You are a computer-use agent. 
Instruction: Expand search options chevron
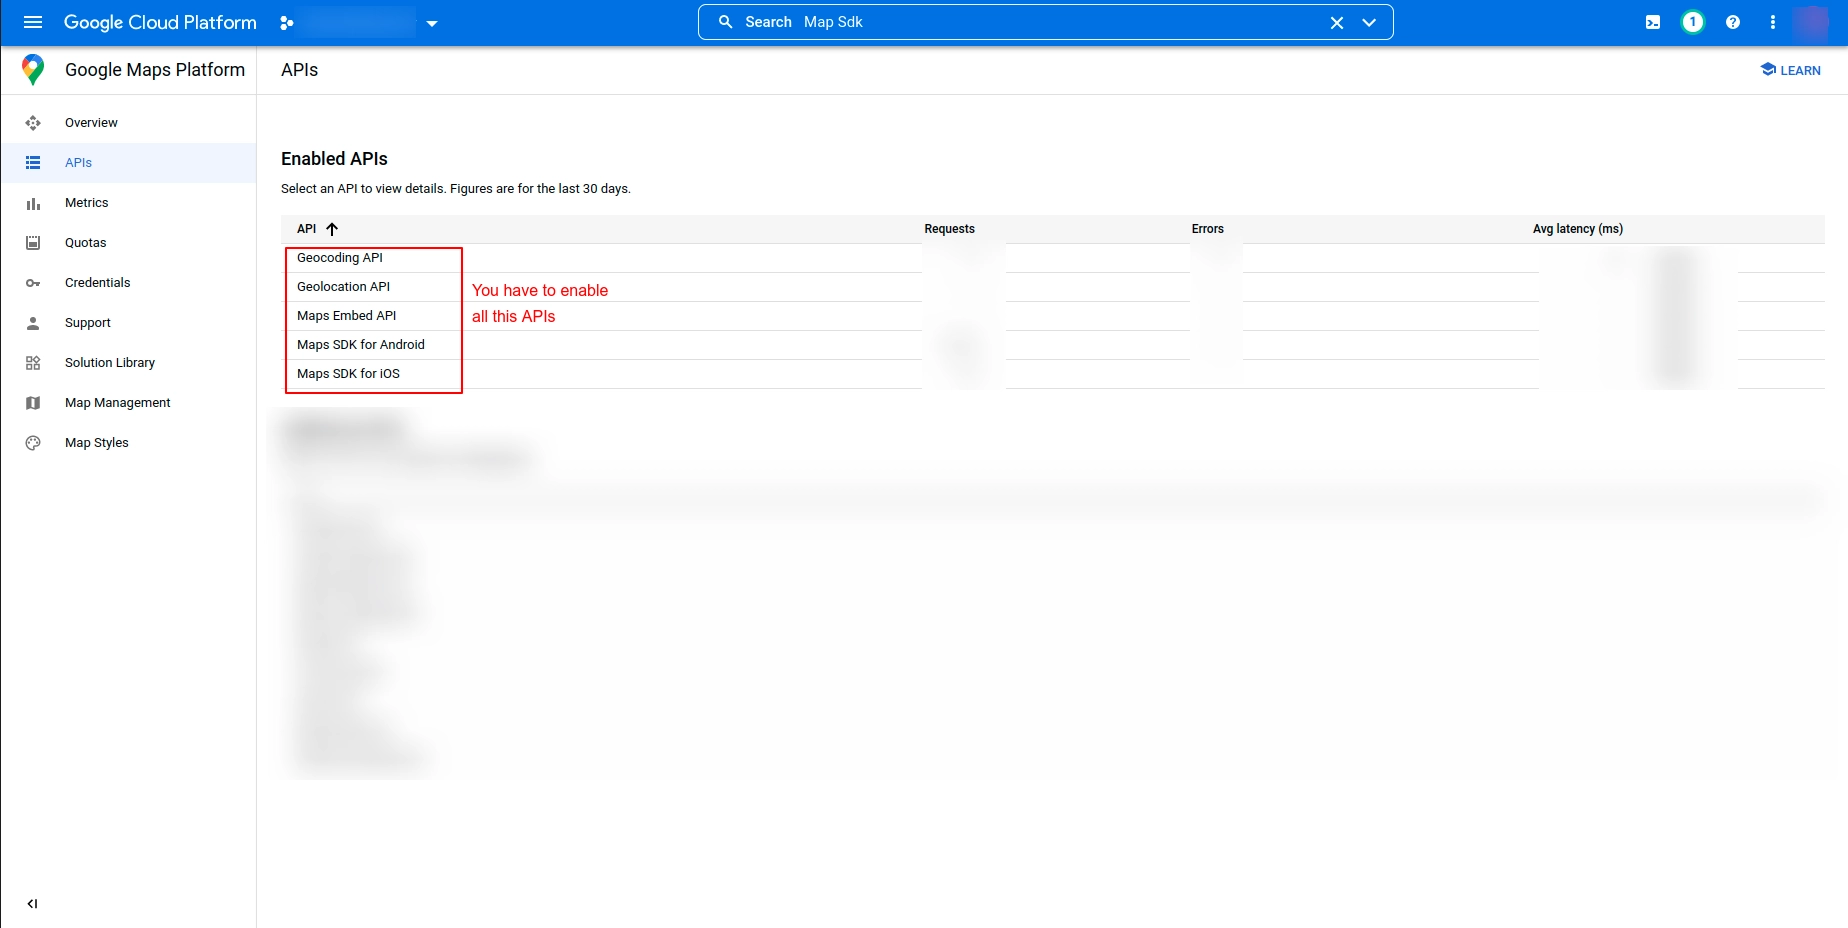(1369, 22)
